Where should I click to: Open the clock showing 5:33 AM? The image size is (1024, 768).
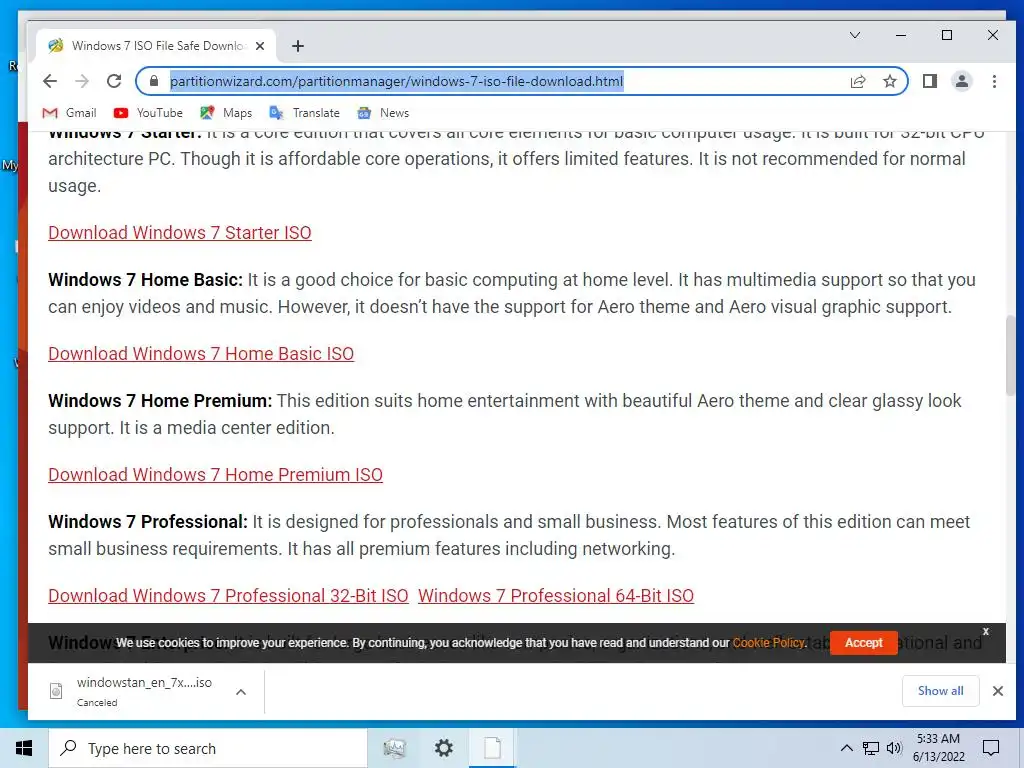pyautogui.click(x=938, y=748)
